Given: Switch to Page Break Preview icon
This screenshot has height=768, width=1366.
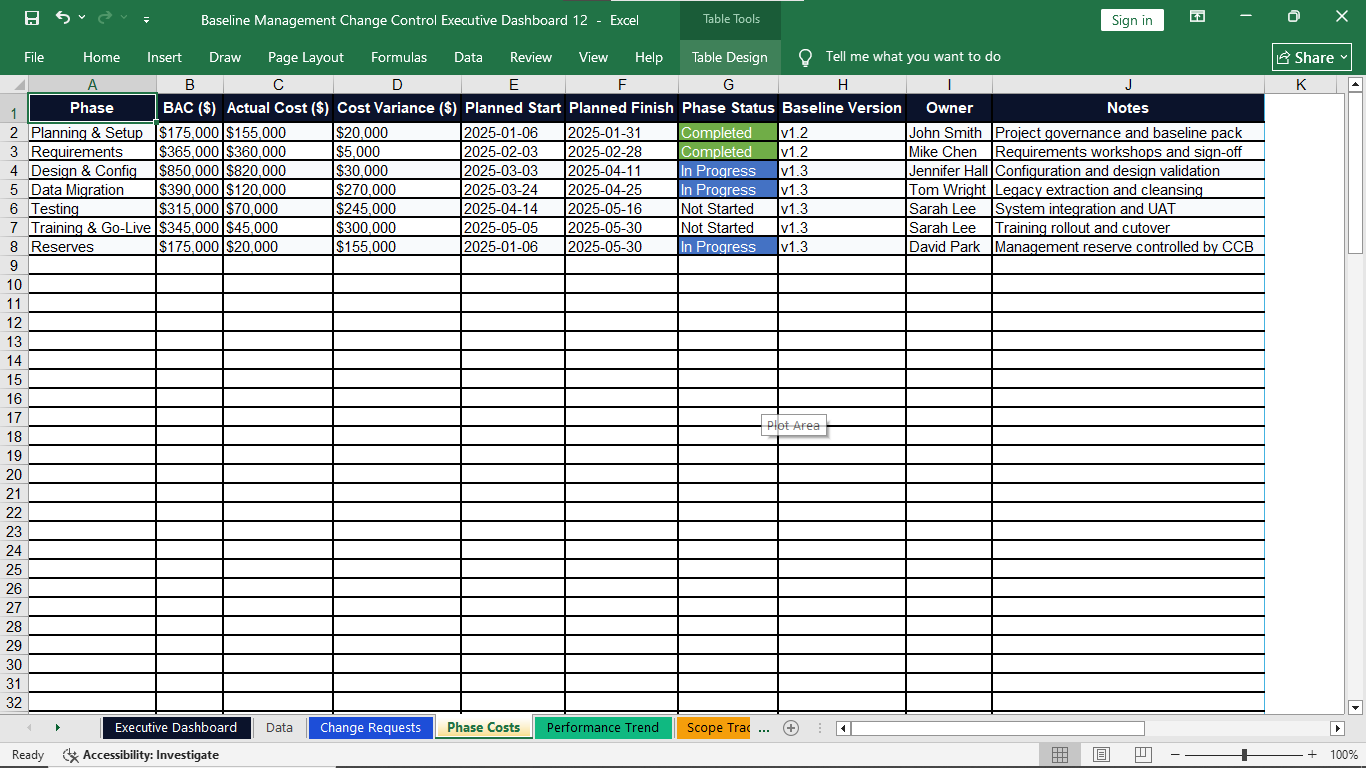Looking at the screenshot, I should coord(1143,755).
